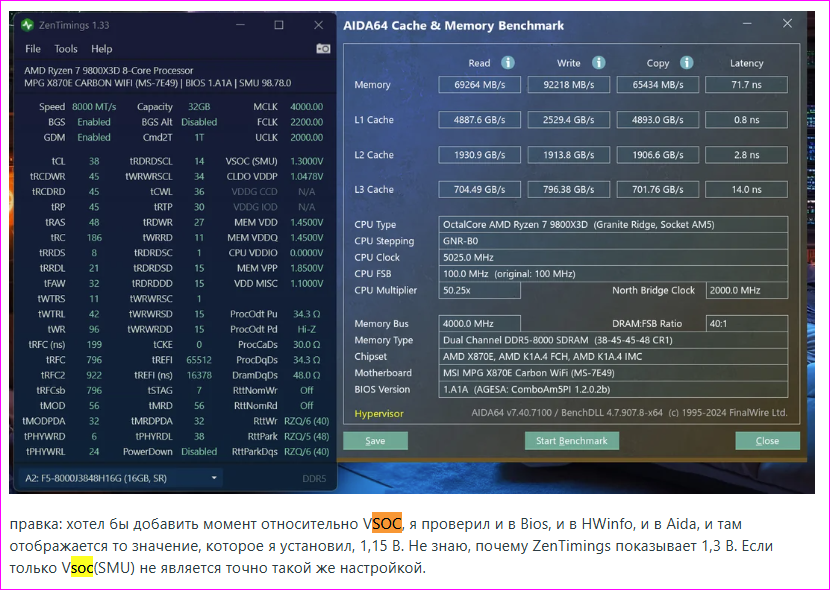Click CPU Stepping value GNR-B0
The width and height of the screenshot is (830, 590).
tap(613, 241)
